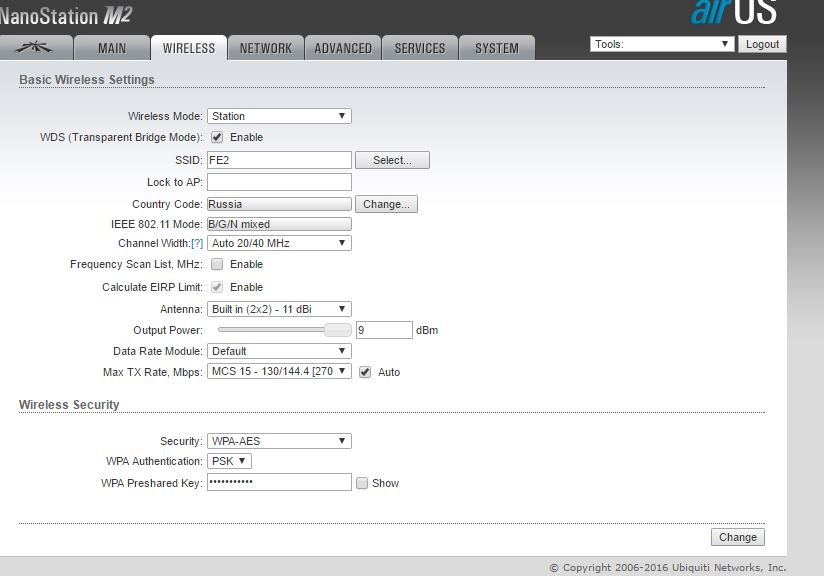Open the Channel Width help [?] link
Image resolution: width=824 pixels, height=576 pixels.
197,243
